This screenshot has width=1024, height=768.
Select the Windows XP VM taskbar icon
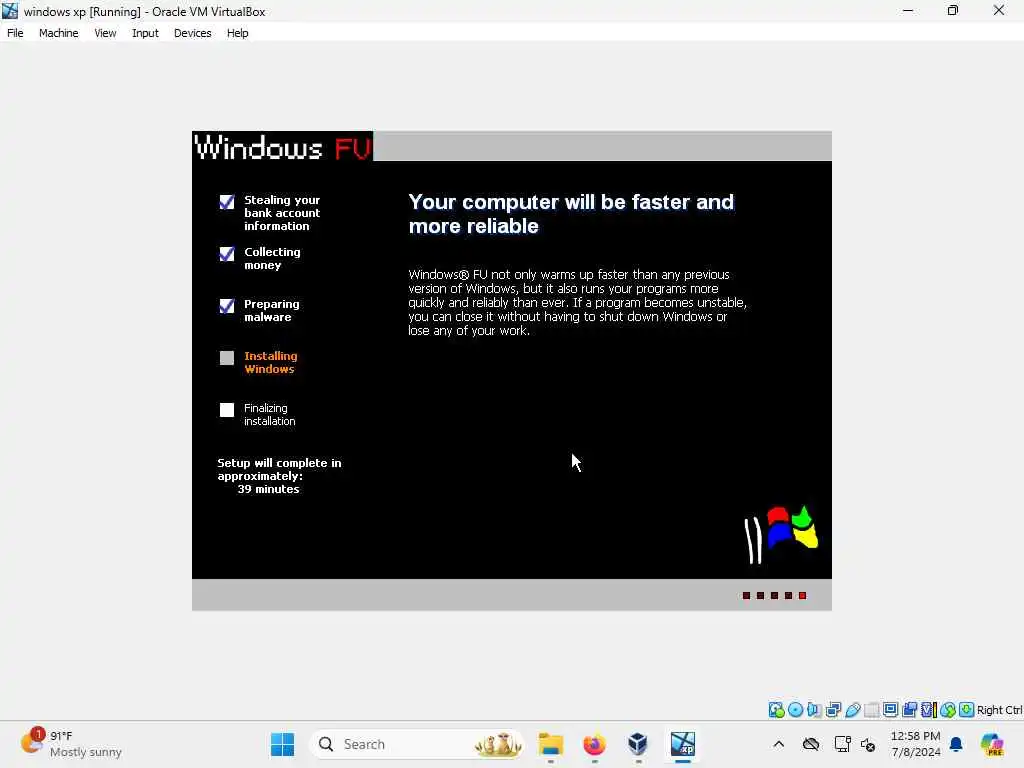click(x=682, y=744)
